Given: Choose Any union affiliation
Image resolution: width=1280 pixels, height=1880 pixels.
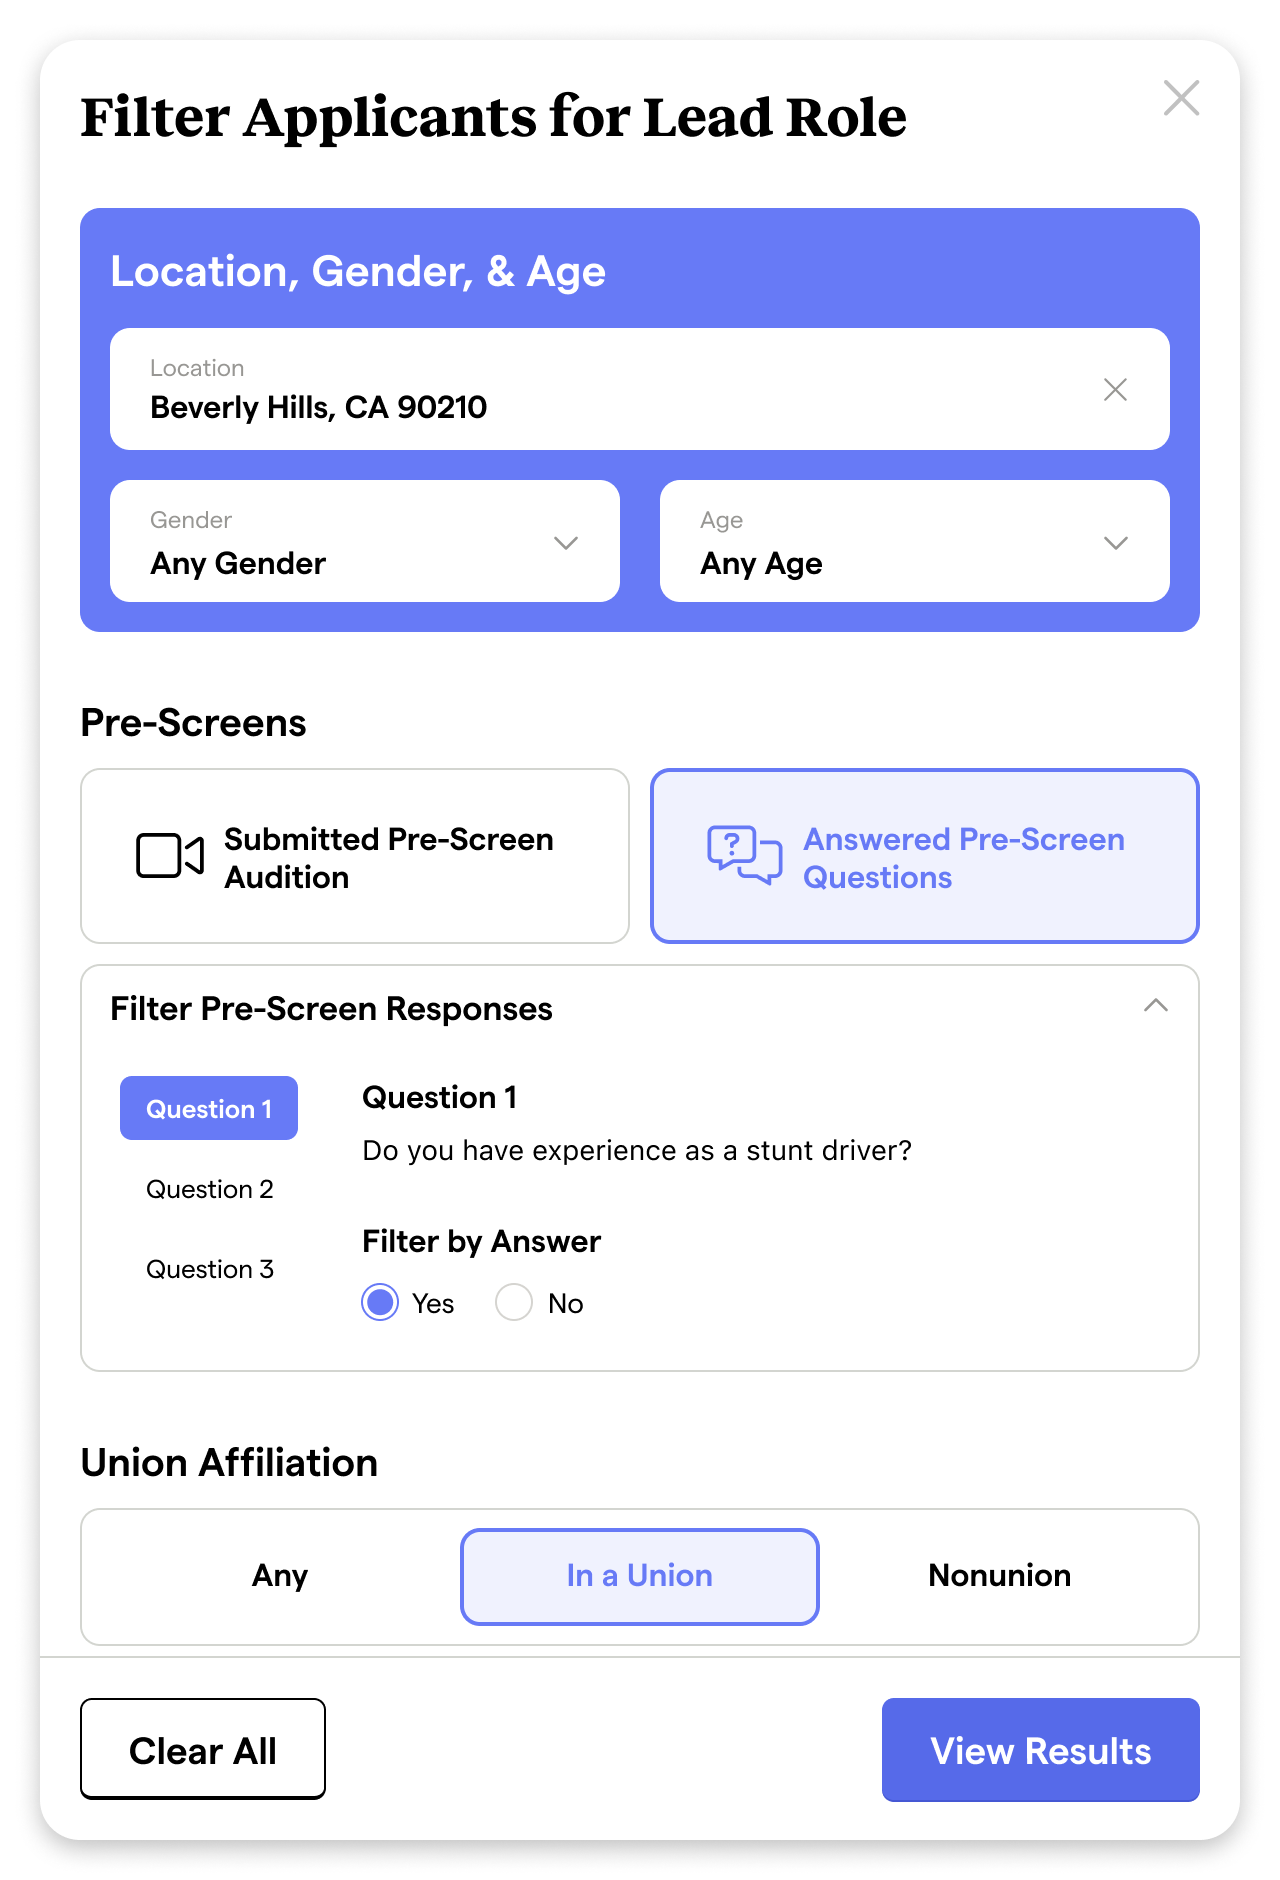Looking at the screenshot, I should tap(280, 1576).
